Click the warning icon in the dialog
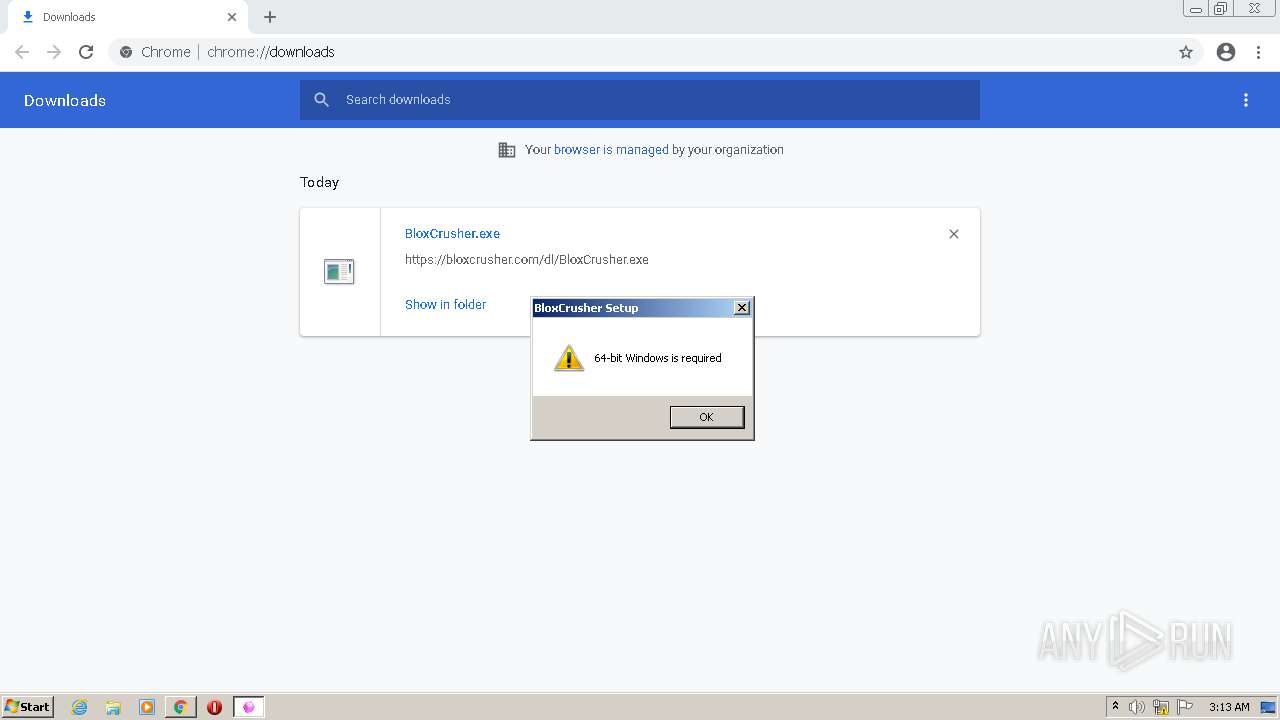 click(569, 358)
